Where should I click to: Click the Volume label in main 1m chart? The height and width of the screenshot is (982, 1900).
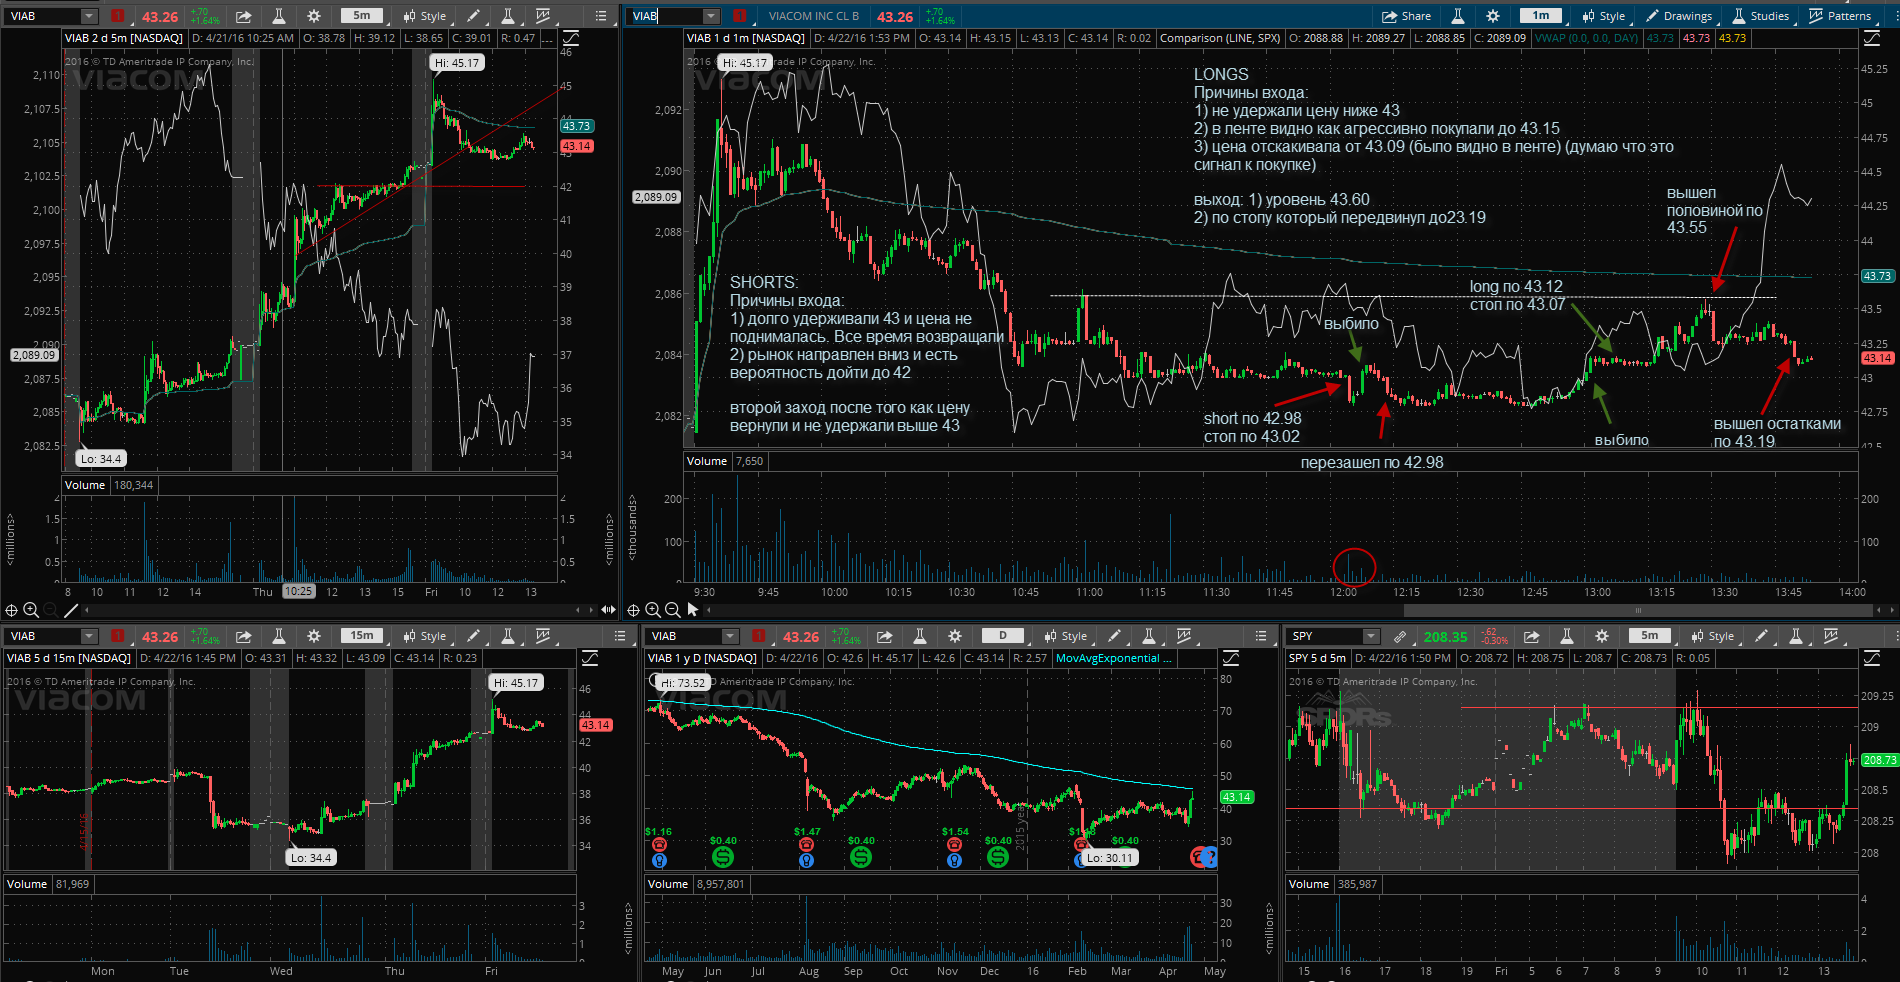[707, 461]
